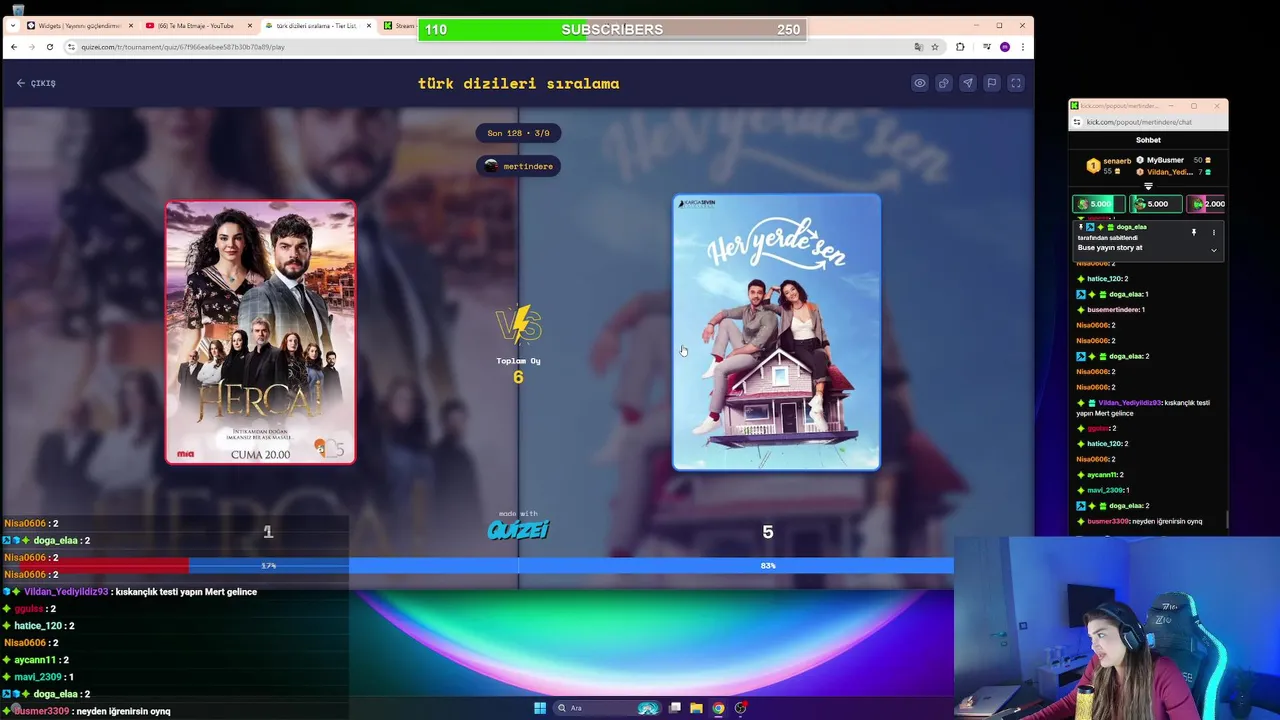This screenshot has width=1280, height=720.
Task: Toggle the eye visibility icon in the quiz header
Action: tap(919, 83)
